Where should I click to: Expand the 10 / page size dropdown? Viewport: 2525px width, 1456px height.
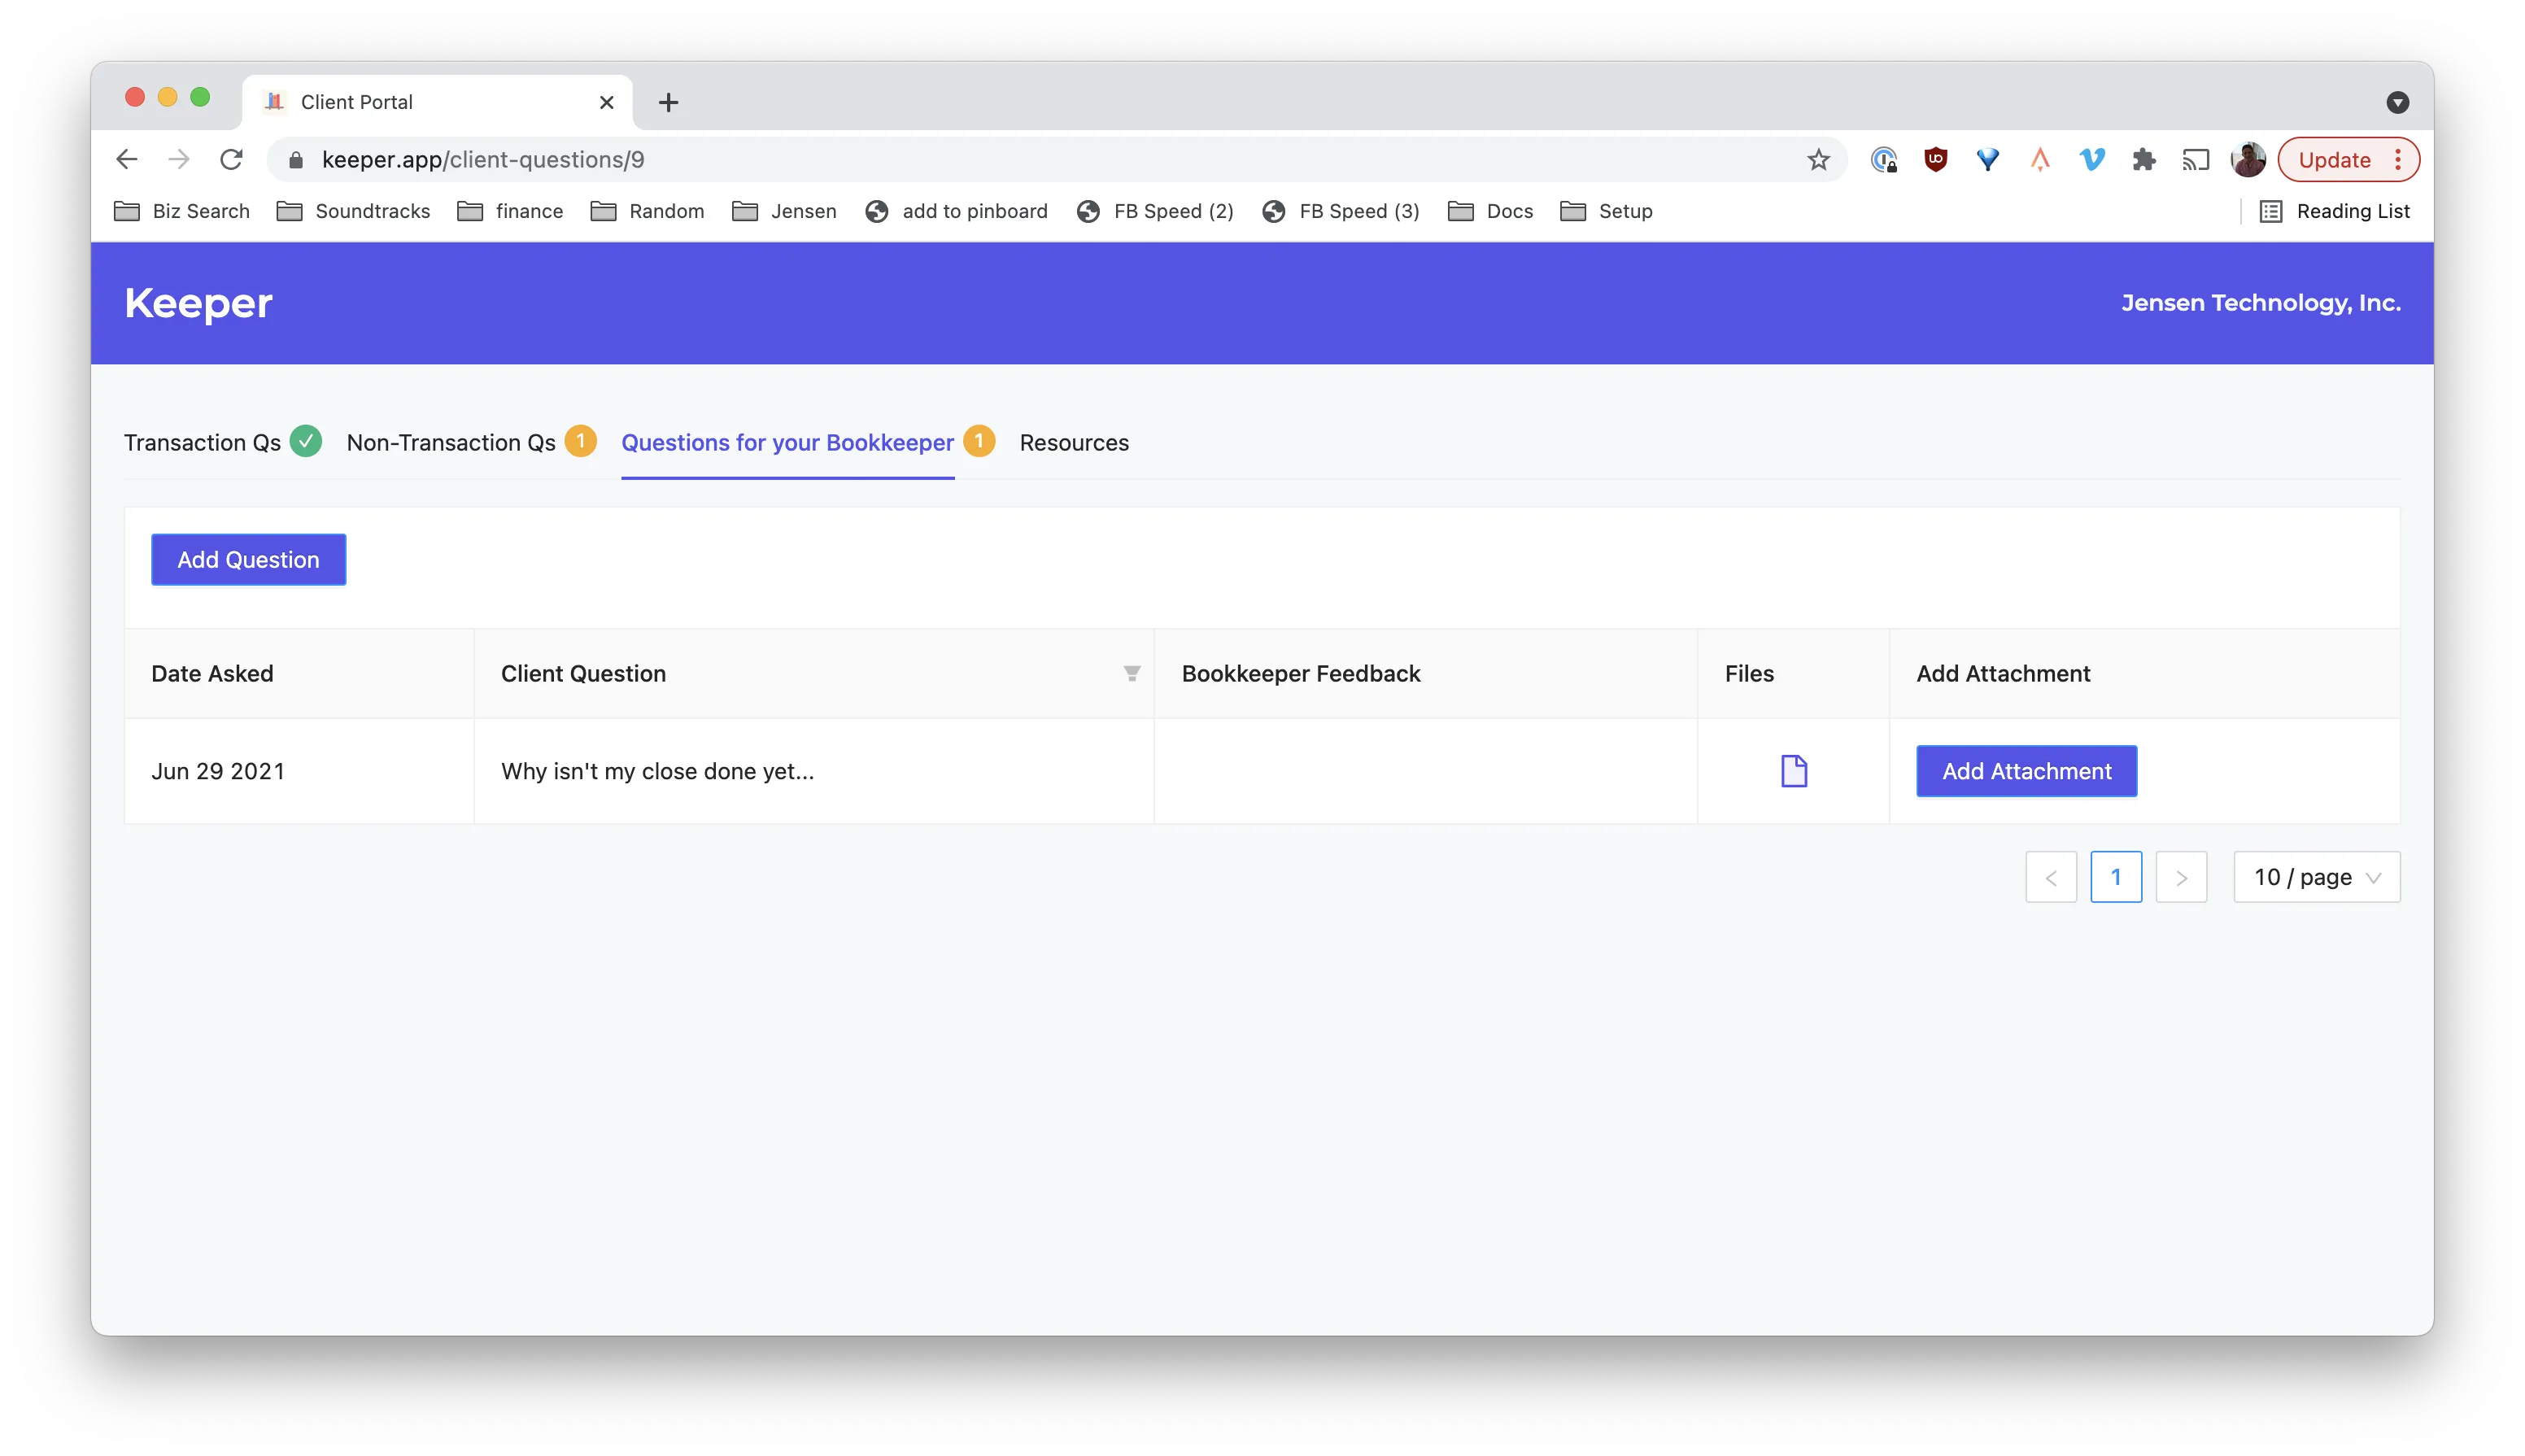tap(2316, 877)
